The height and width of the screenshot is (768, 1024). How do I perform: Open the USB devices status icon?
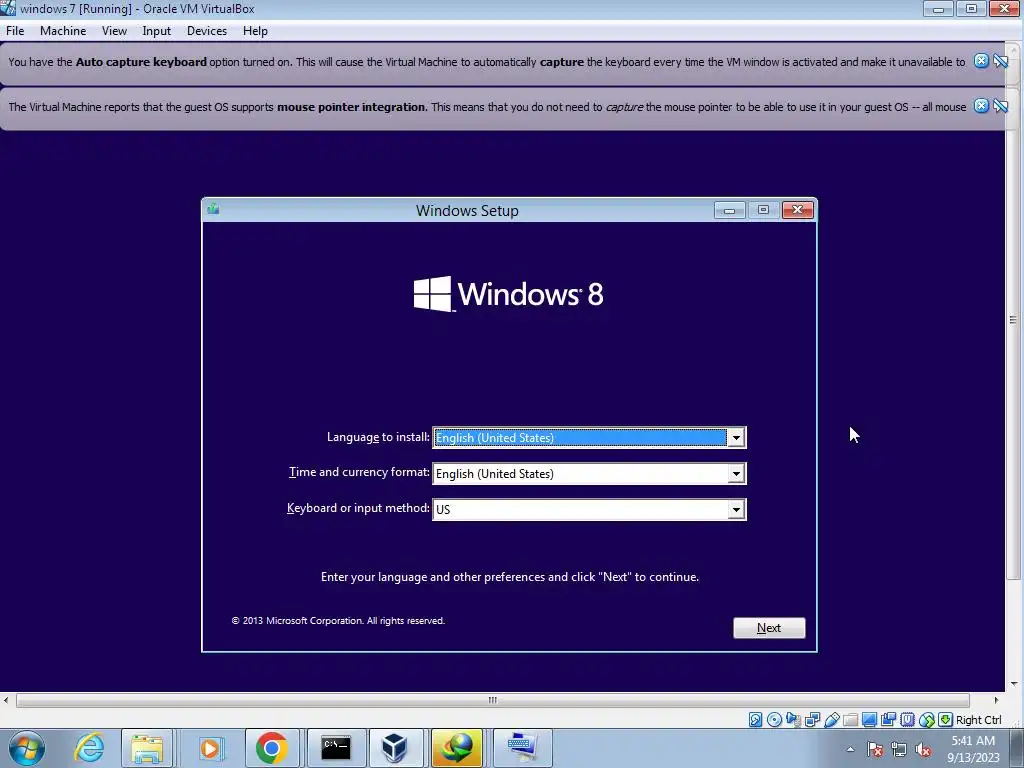[831, 720]
